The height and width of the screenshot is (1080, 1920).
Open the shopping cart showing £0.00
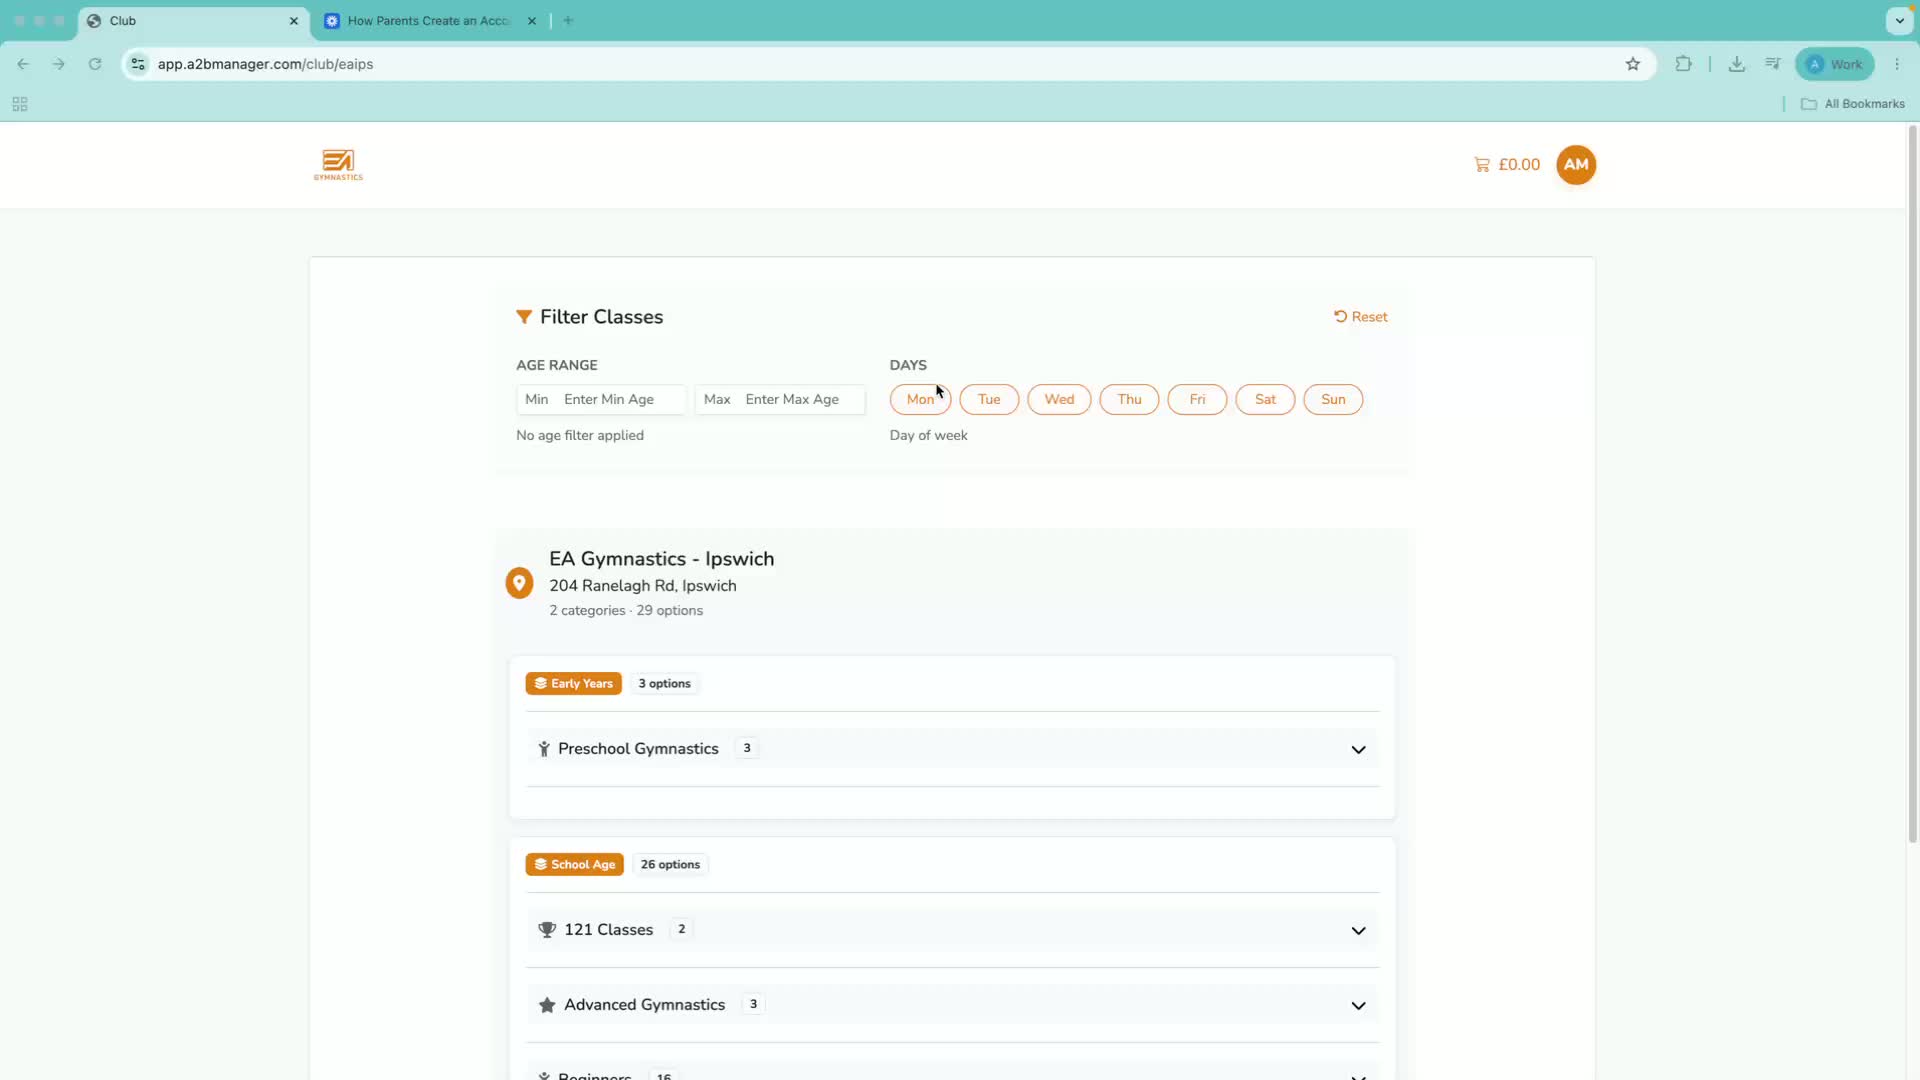[1506, 165]
